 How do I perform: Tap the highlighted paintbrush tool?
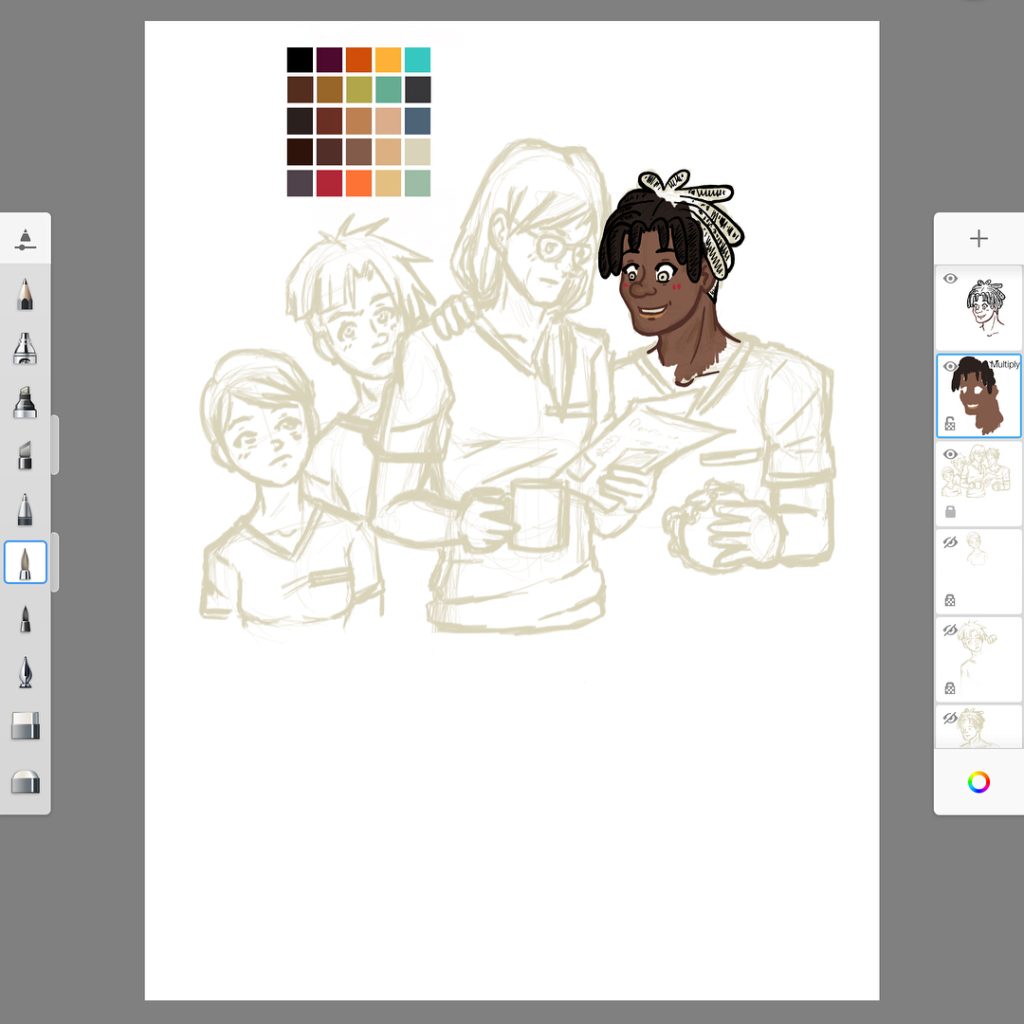25,562
